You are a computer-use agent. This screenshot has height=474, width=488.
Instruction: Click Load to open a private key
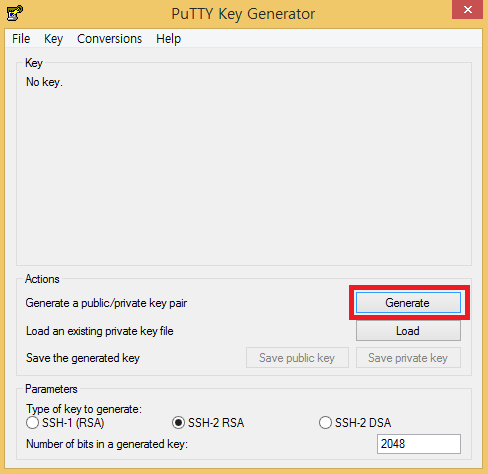click(x=408, y=331)
